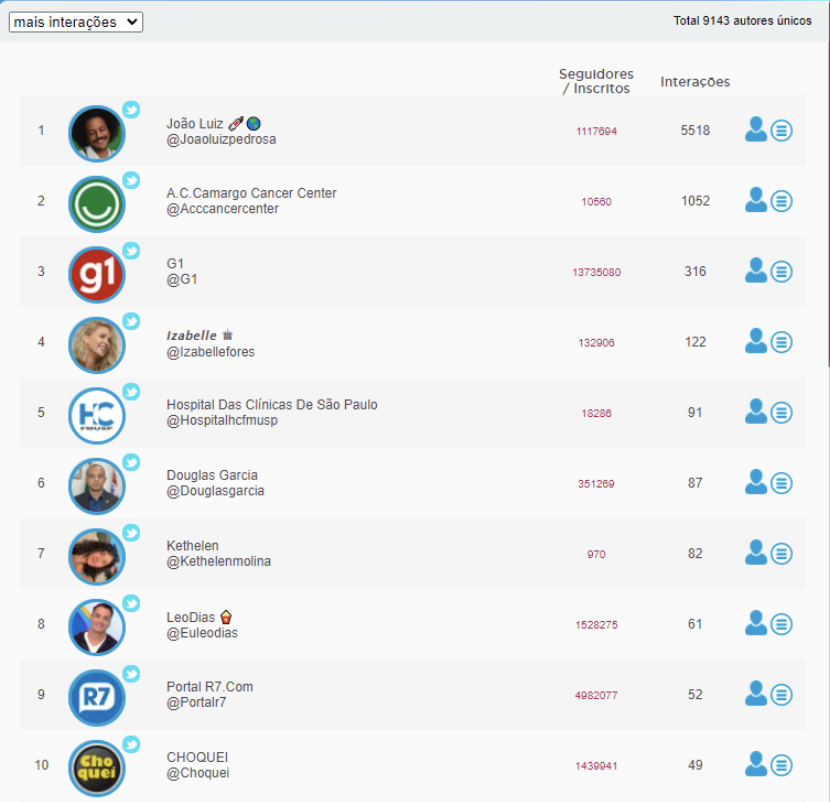Screen dimensions: 830x802
Task: Open profile icon for G1 row
Action: click(755, 271)
